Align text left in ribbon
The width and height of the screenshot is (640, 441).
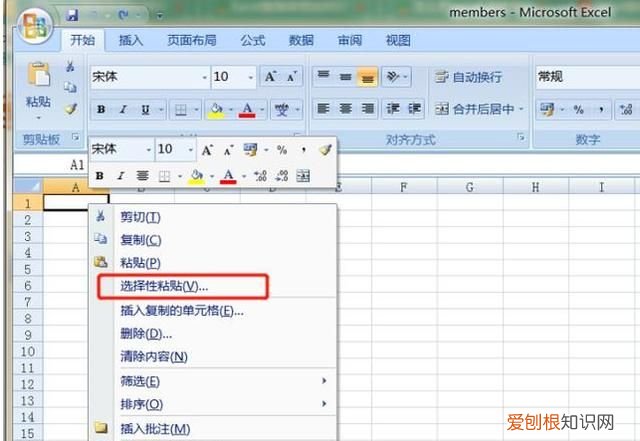click(324, 109)
